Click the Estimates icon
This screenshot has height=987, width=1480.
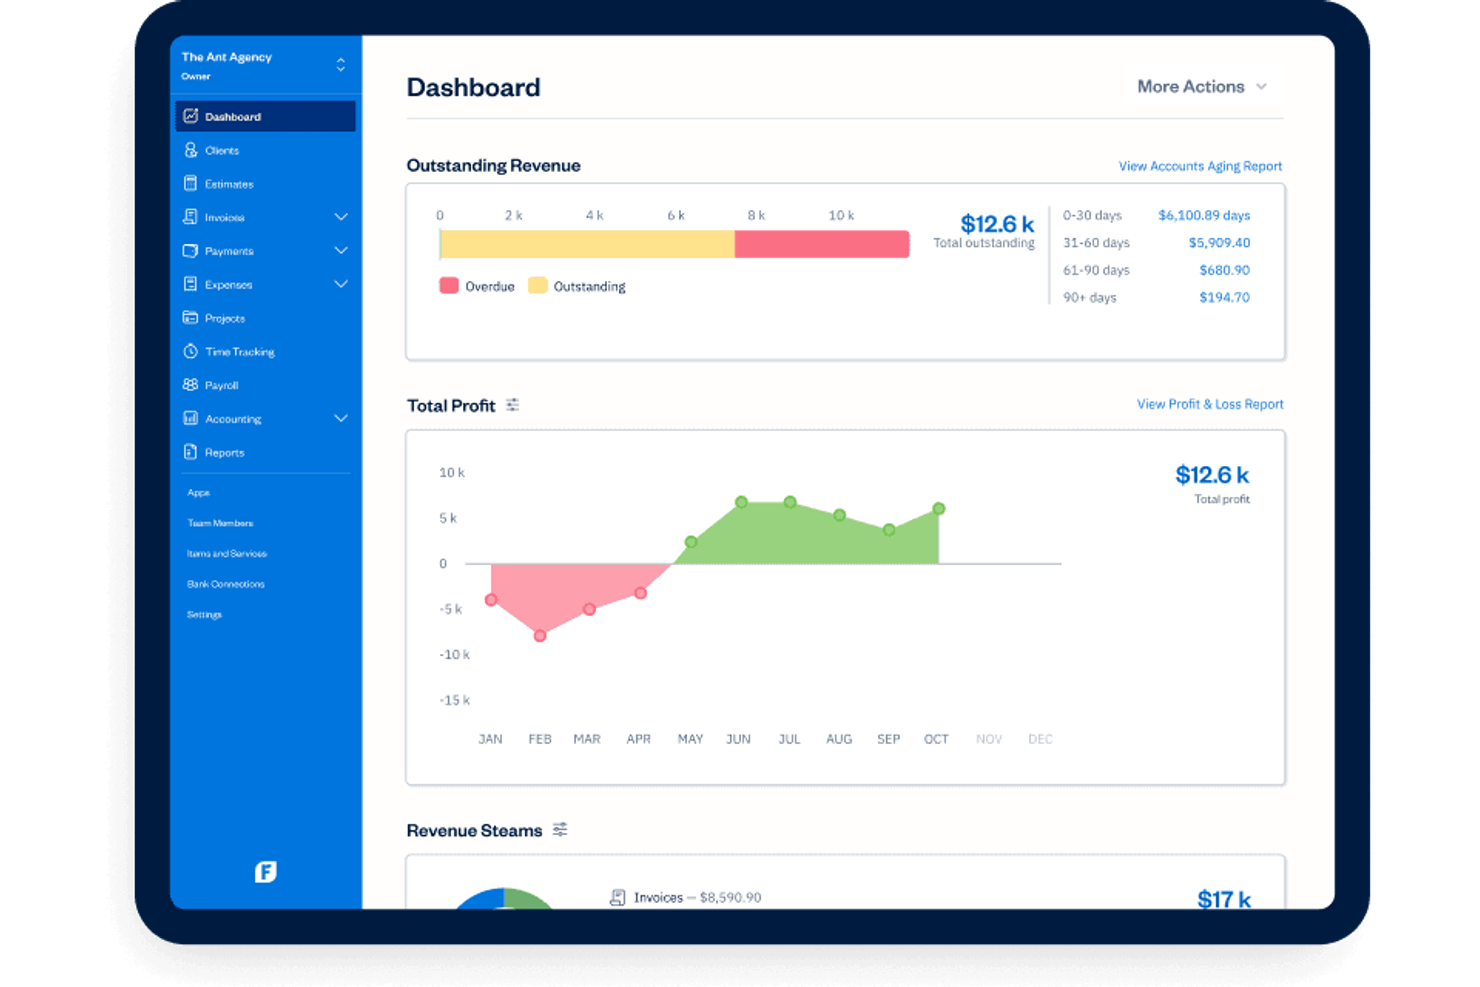point(191,183)
